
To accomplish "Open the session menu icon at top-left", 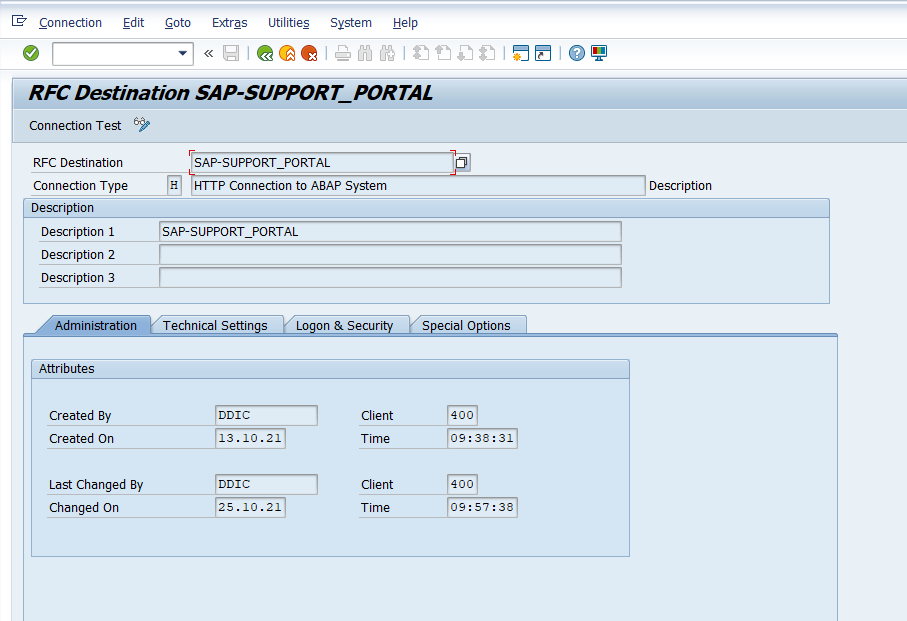I will [19, 21].
